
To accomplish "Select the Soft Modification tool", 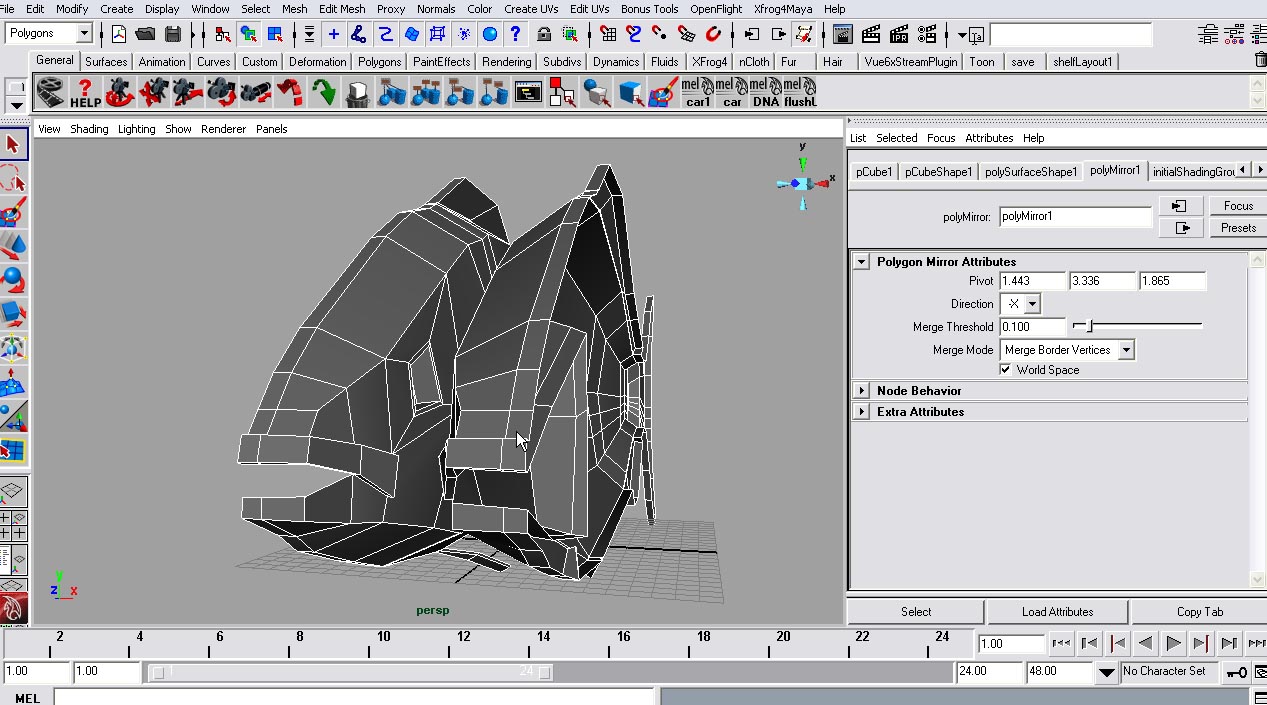I will click(13, 383).
